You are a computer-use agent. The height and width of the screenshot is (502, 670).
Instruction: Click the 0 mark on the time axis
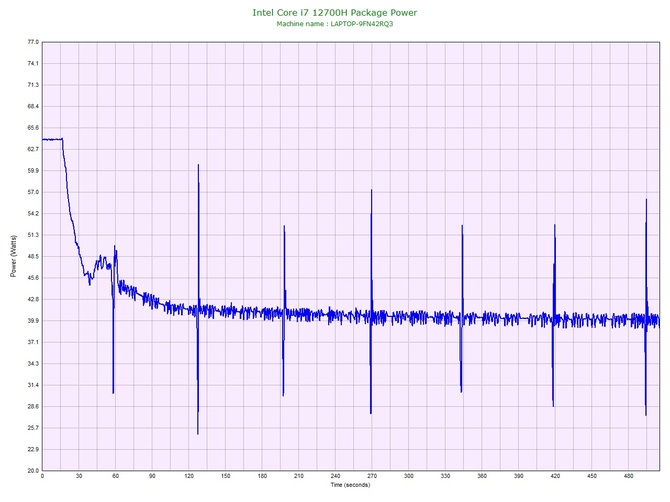coord(42,476)
